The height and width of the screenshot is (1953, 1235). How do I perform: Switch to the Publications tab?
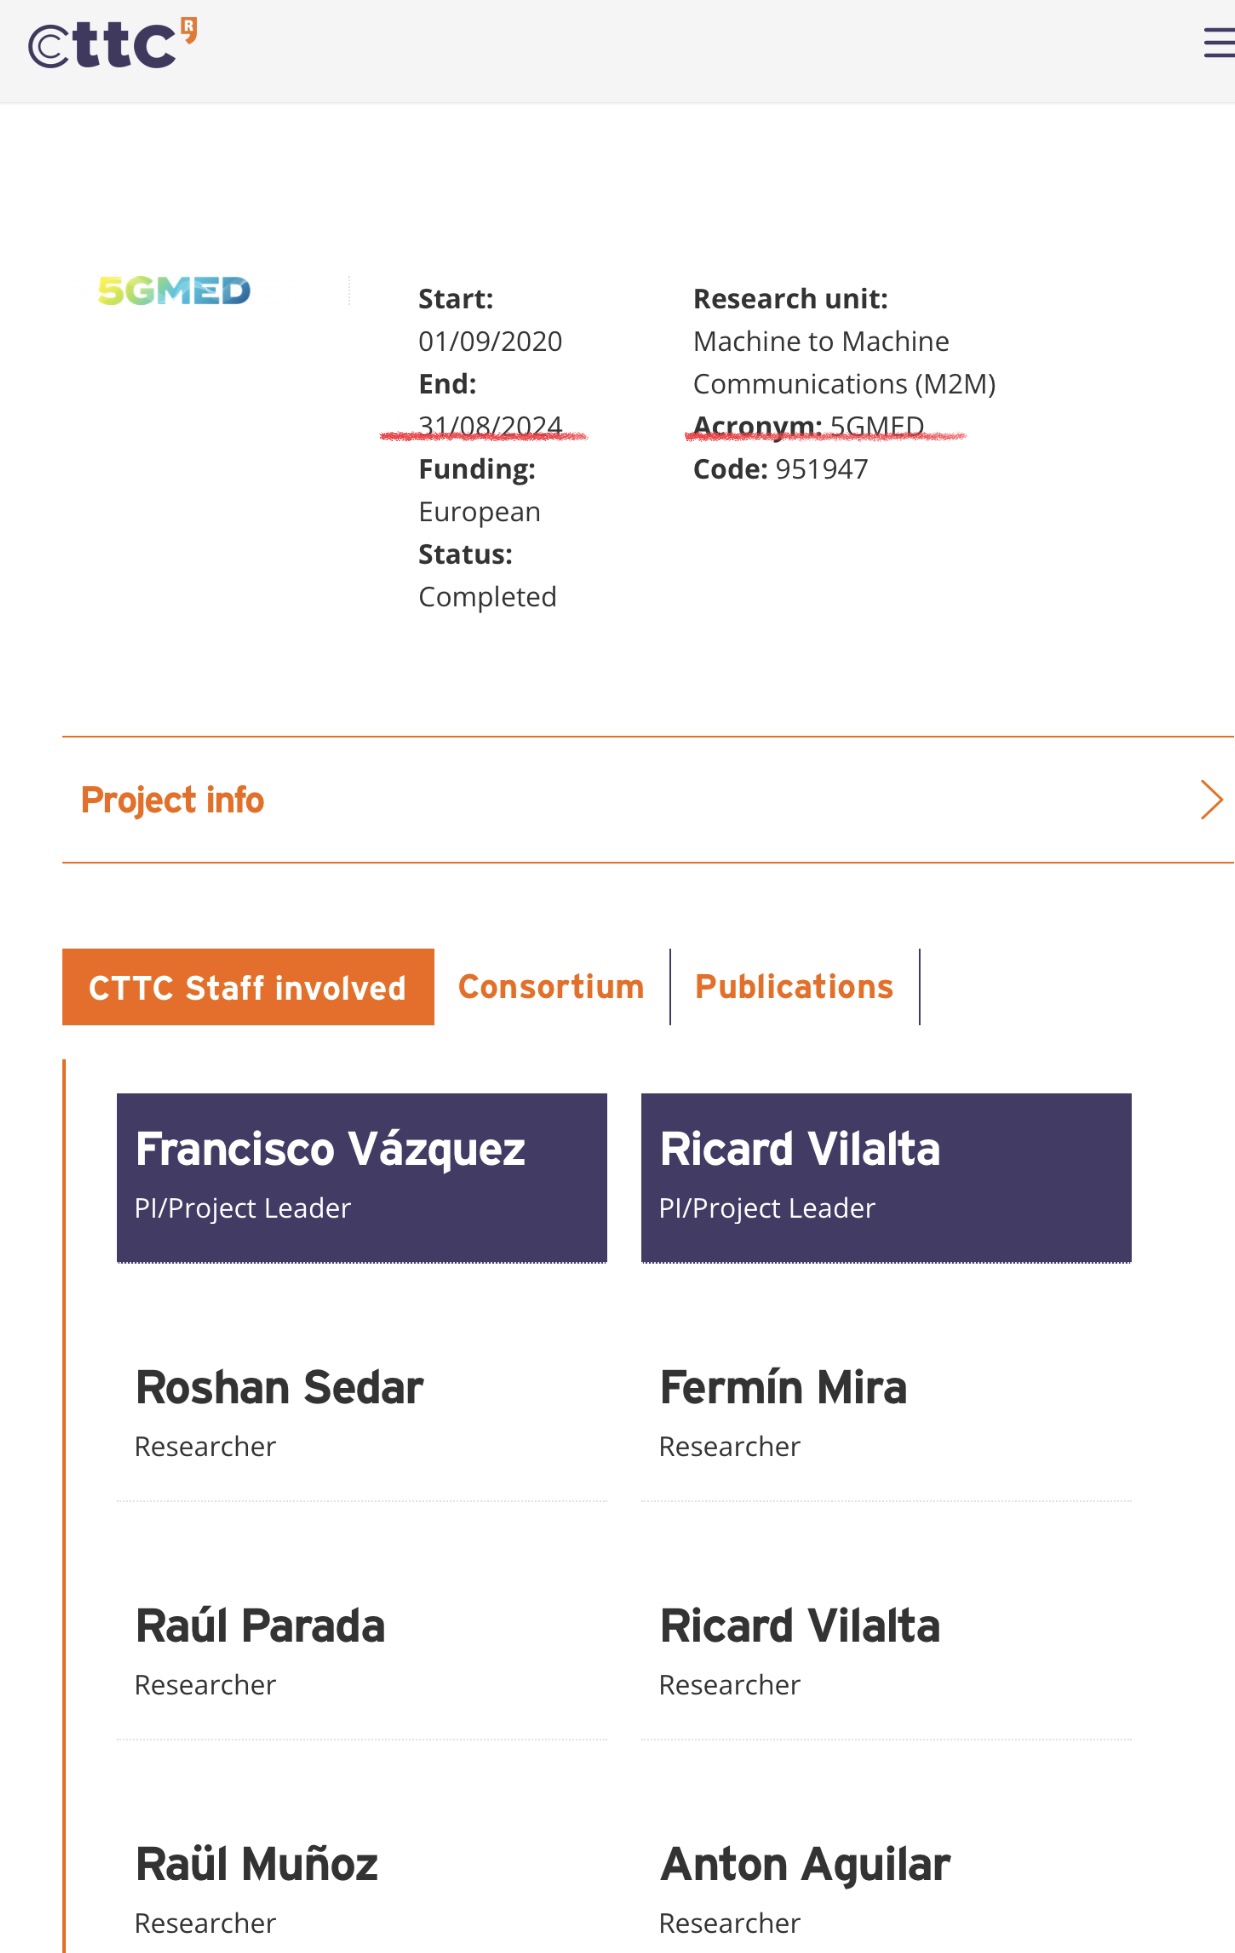[794, 987]
